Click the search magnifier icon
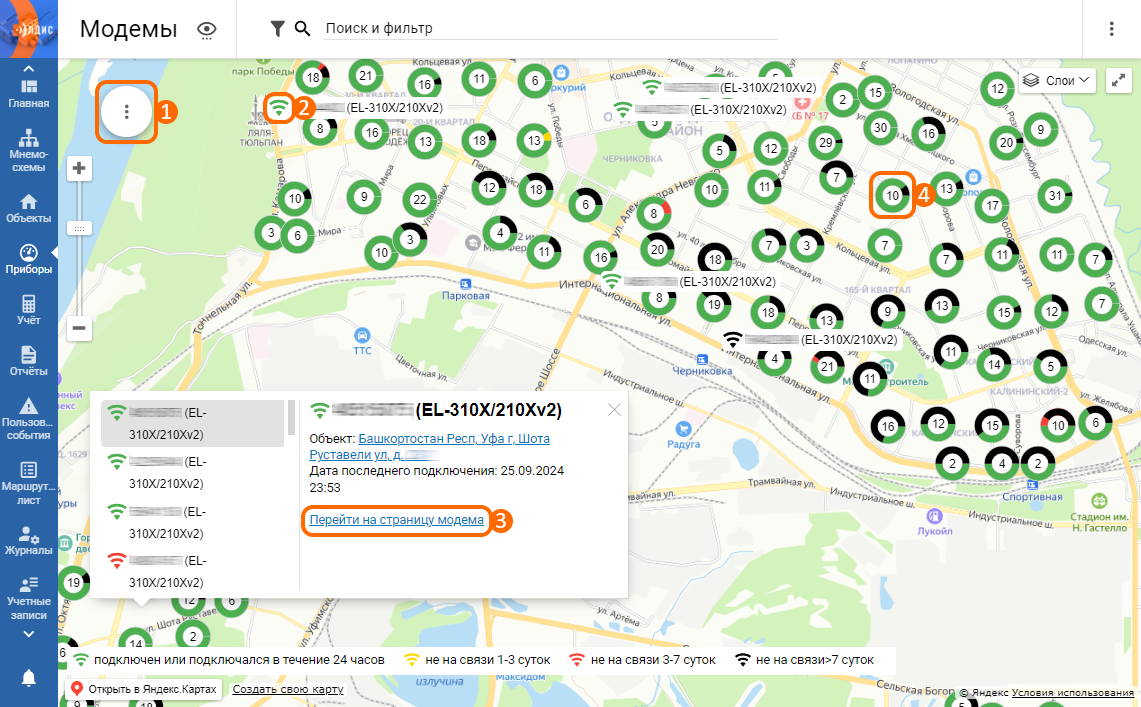This screenshot has width=1141, height=707. click(303, 28)
